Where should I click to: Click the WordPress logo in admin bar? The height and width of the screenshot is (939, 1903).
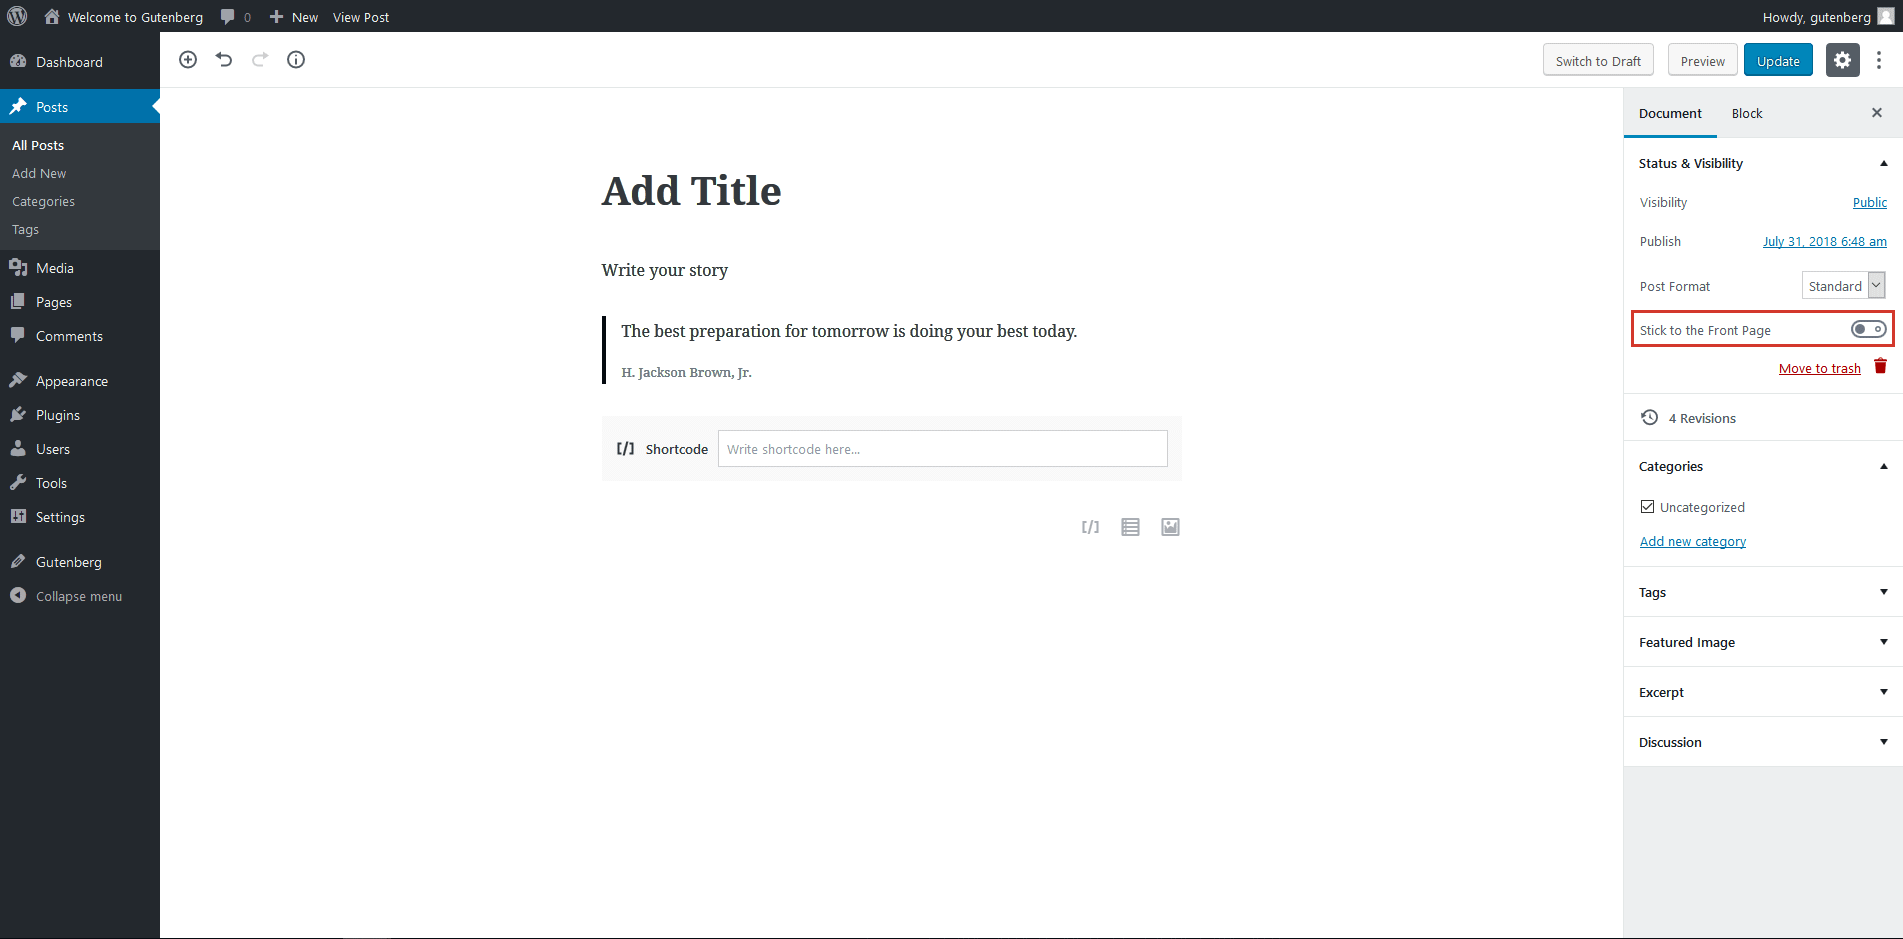(x=17, y=17)
